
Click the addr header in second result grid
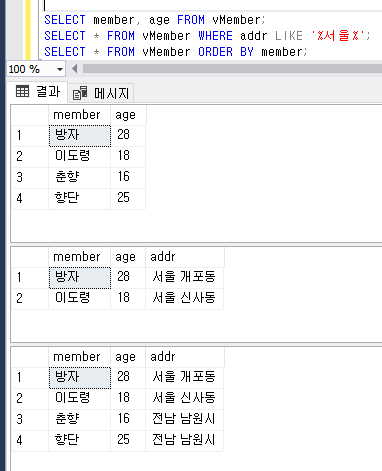185,257
